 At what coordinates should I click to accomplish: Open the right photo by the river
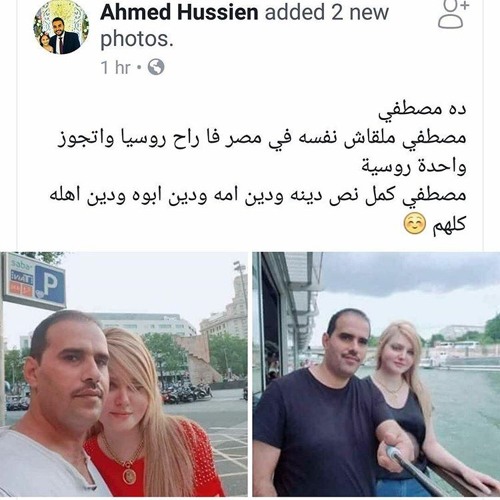376,374
